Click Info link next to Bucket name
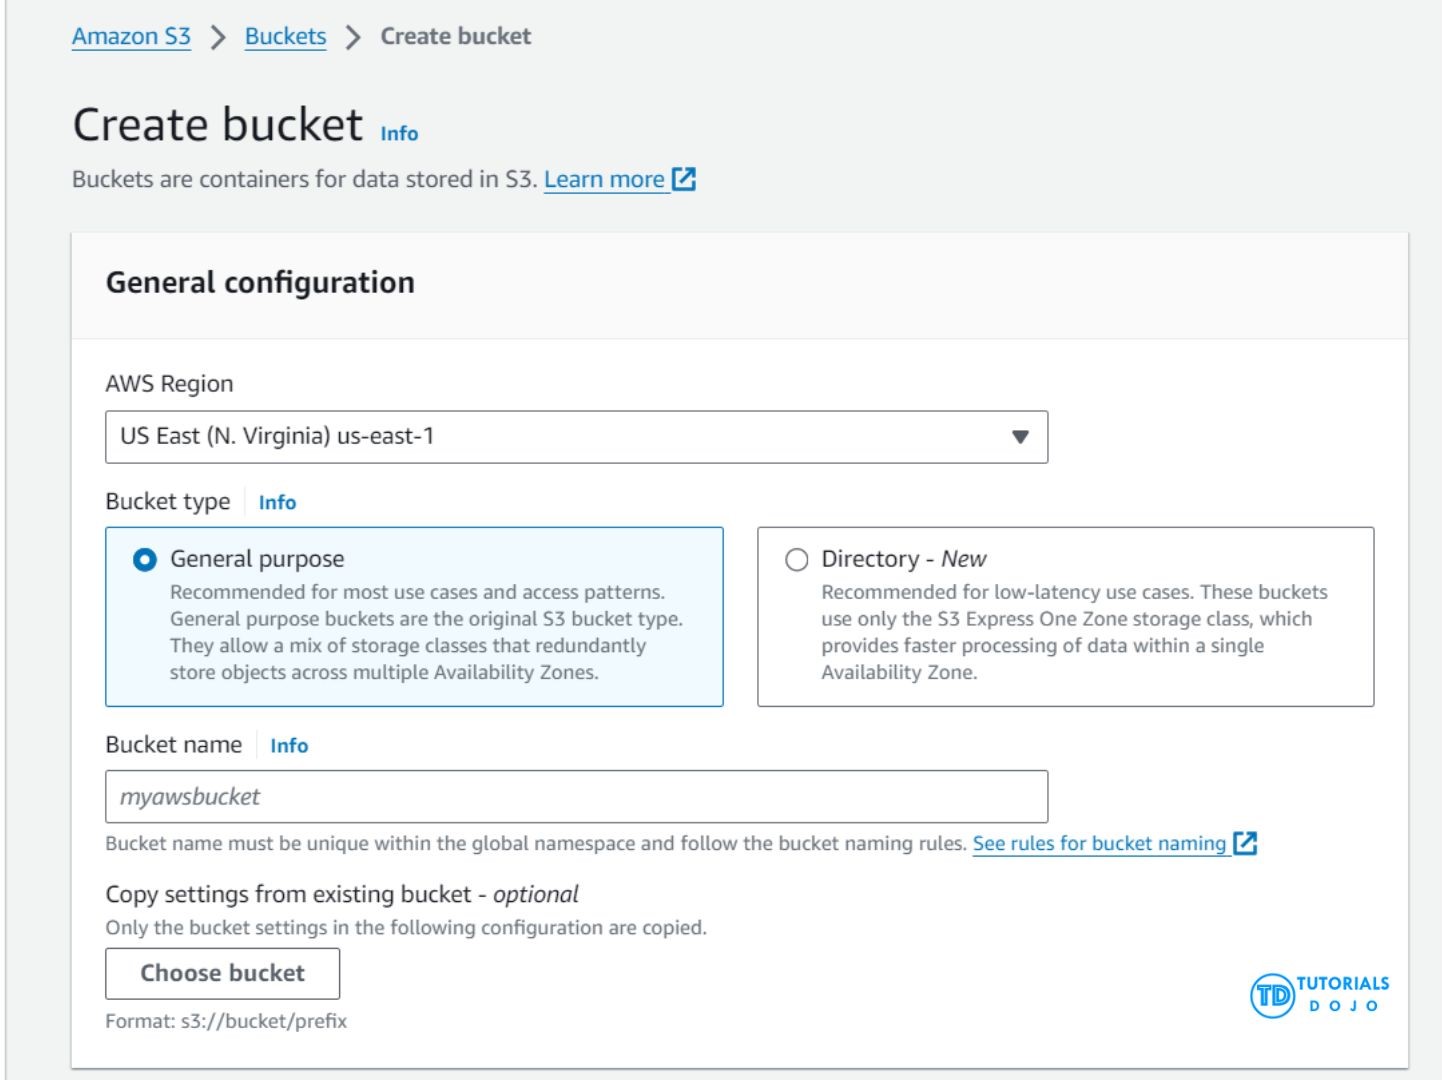This screenshot has height=1080, width=1442. click(x=289, y=746)
